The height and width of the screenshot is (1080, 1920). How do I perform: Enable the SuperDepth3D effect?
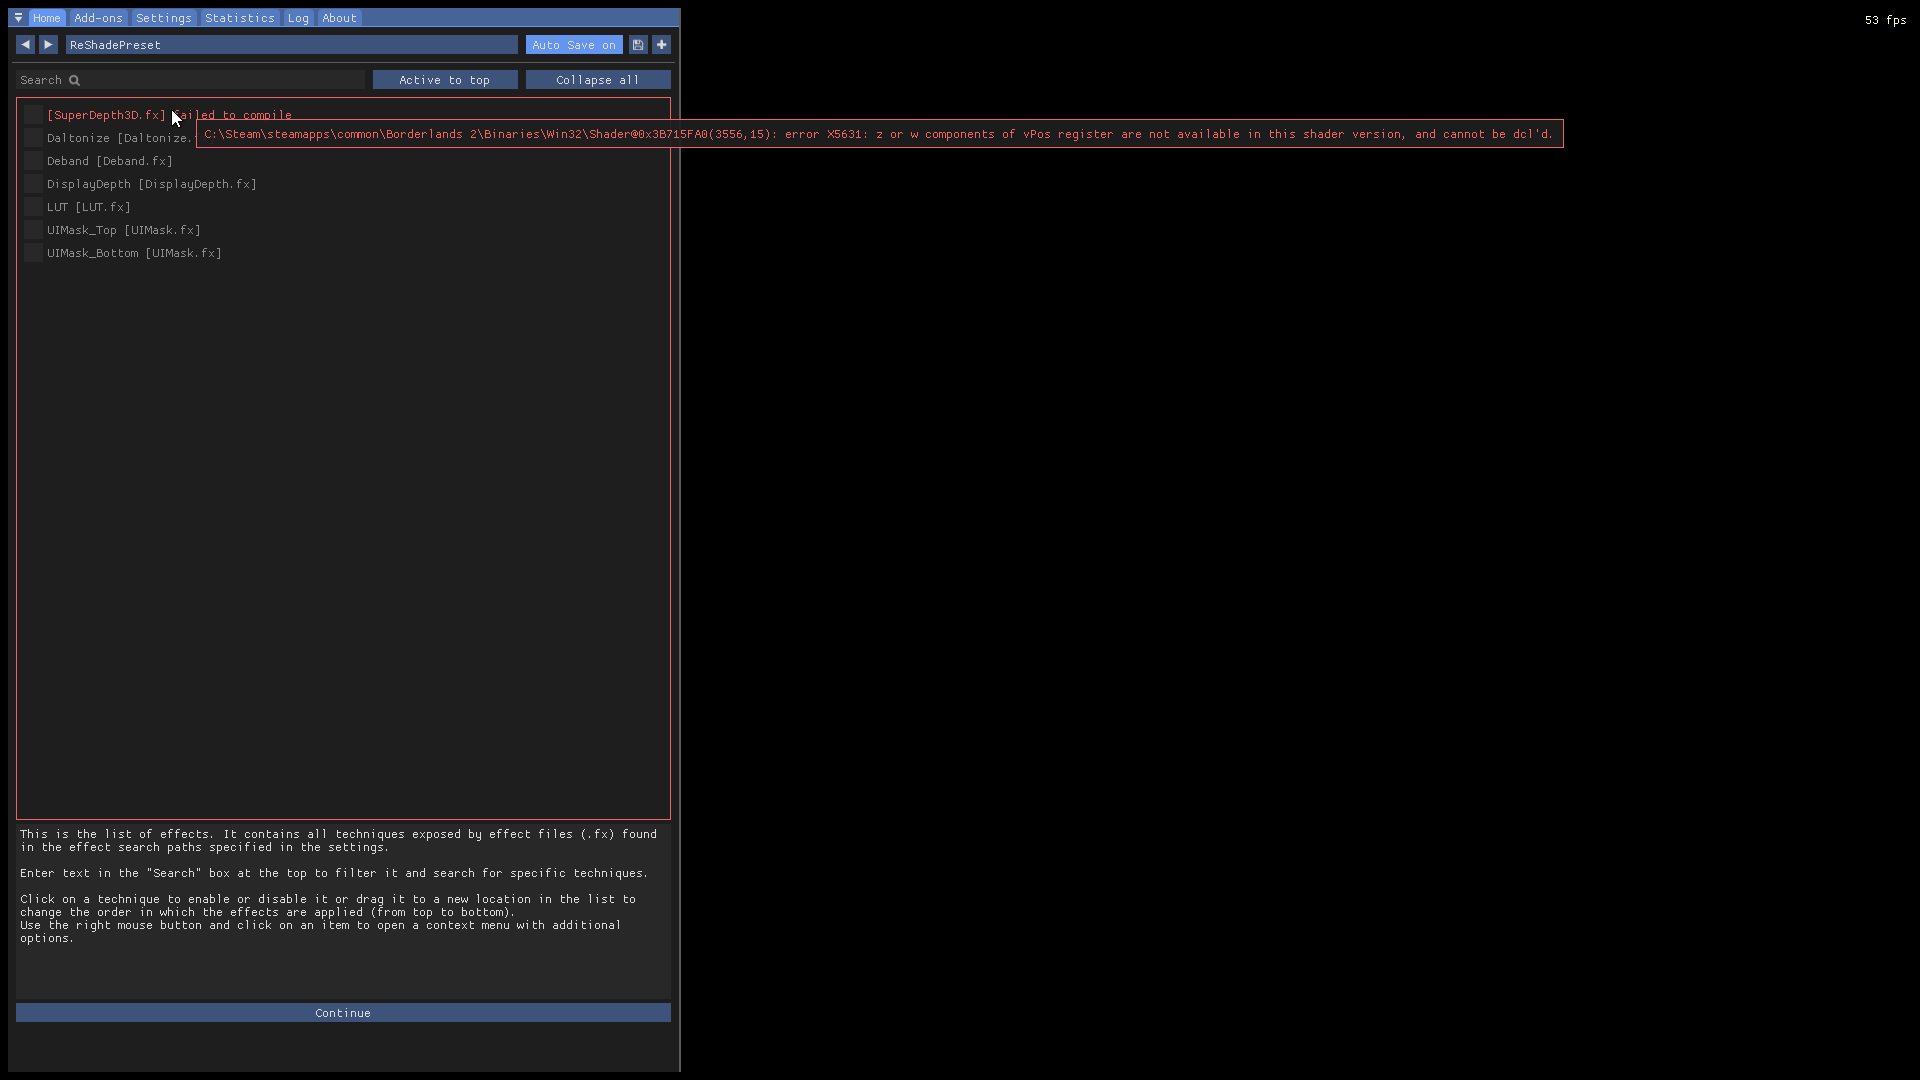[33, 114]
